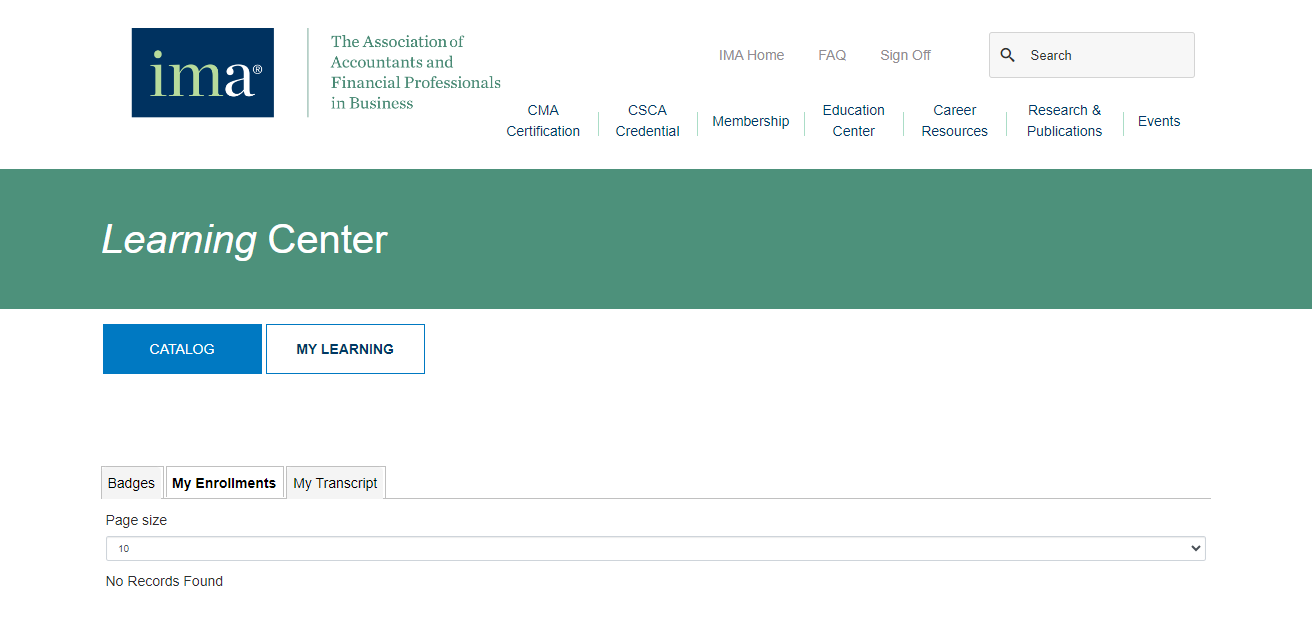Click the search magnifier icon
The image size is (1312, 624).
coord(1008,55)
